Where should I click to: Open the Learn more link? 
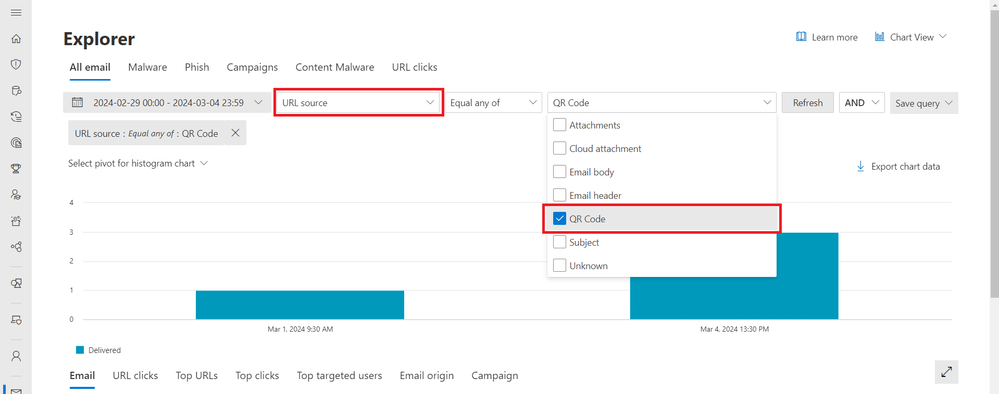pyautogui.click(x=827, y=37)
